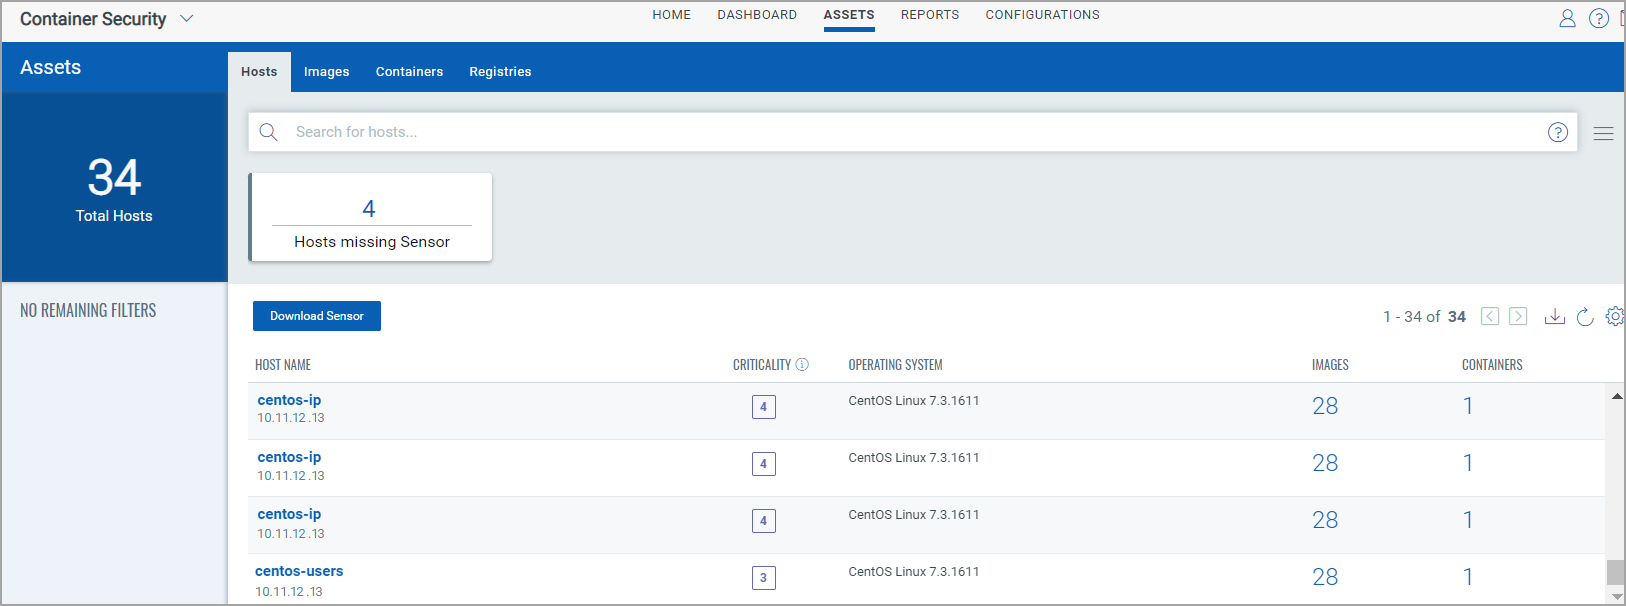Open table settings gear icon

pos(1614,316)
